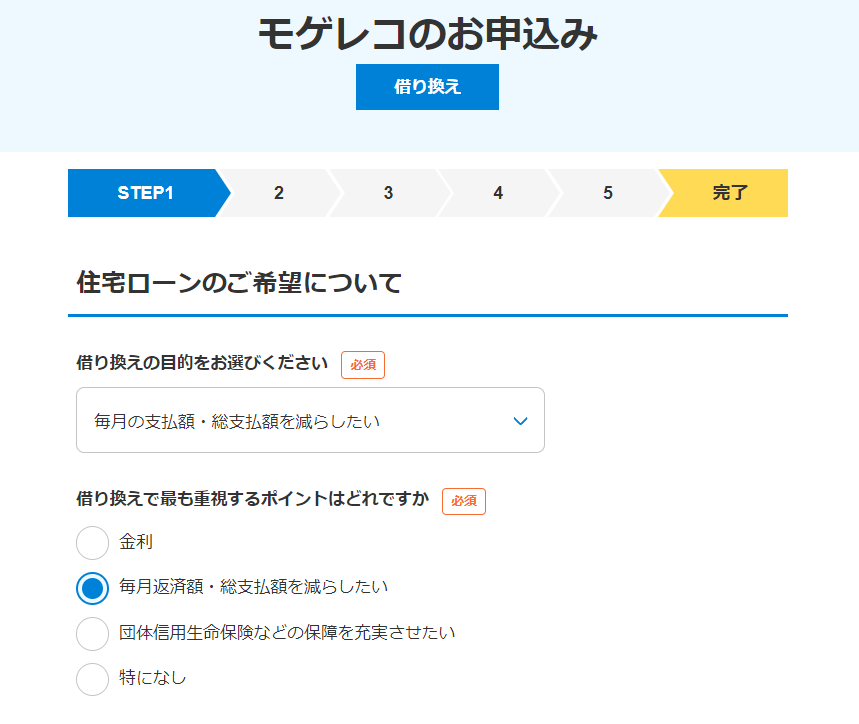Image resolution: width=859 pixels, height=724 pixels.
Task: Click the 借り換えの目的をお選びください label
Action: tap(202, 363)
